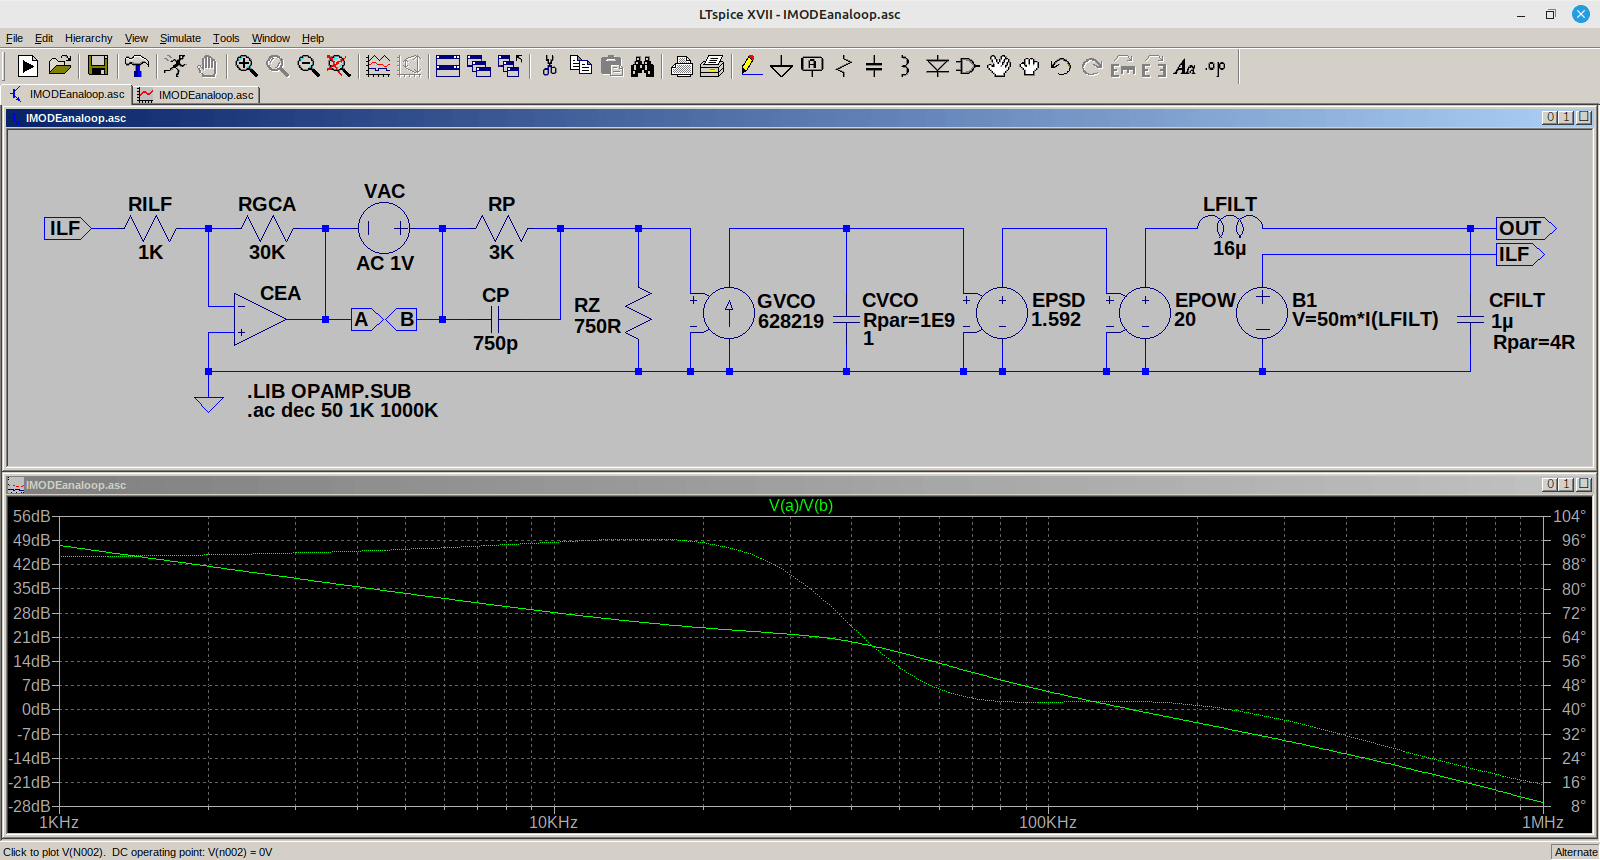Activate the pan magnifier icon
Image resolution: width=1600 pixels, height=860 pixels.
[277, 66]
